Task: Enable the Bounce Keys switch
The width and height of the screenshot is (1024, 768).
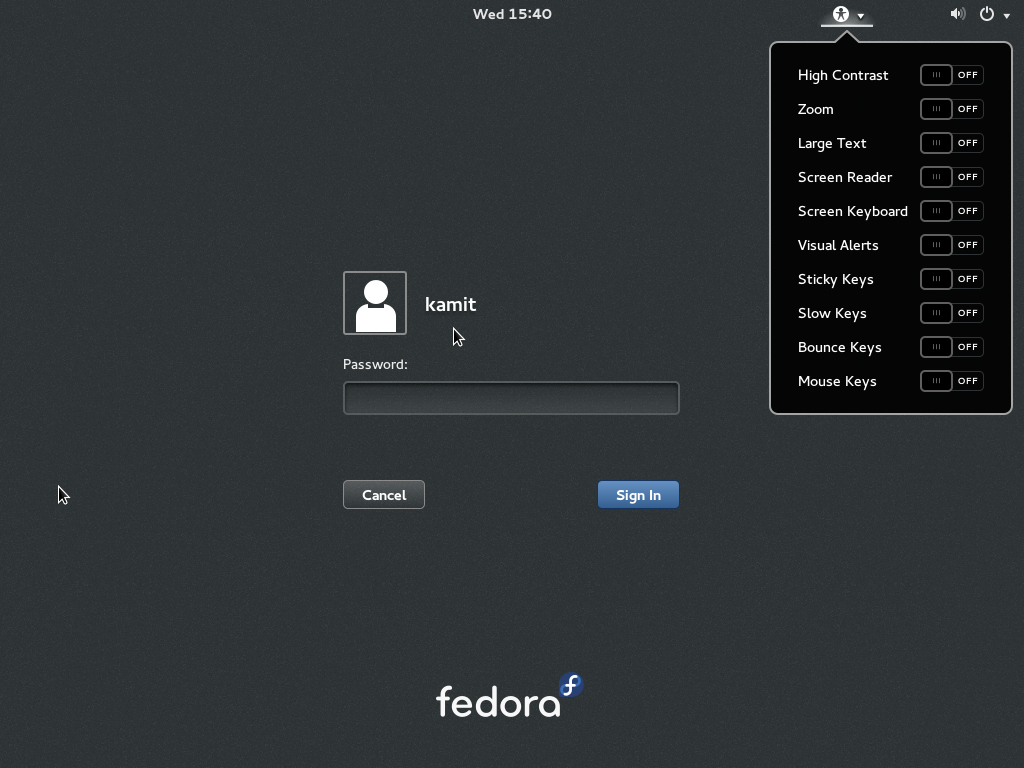Action: point(951,347)
